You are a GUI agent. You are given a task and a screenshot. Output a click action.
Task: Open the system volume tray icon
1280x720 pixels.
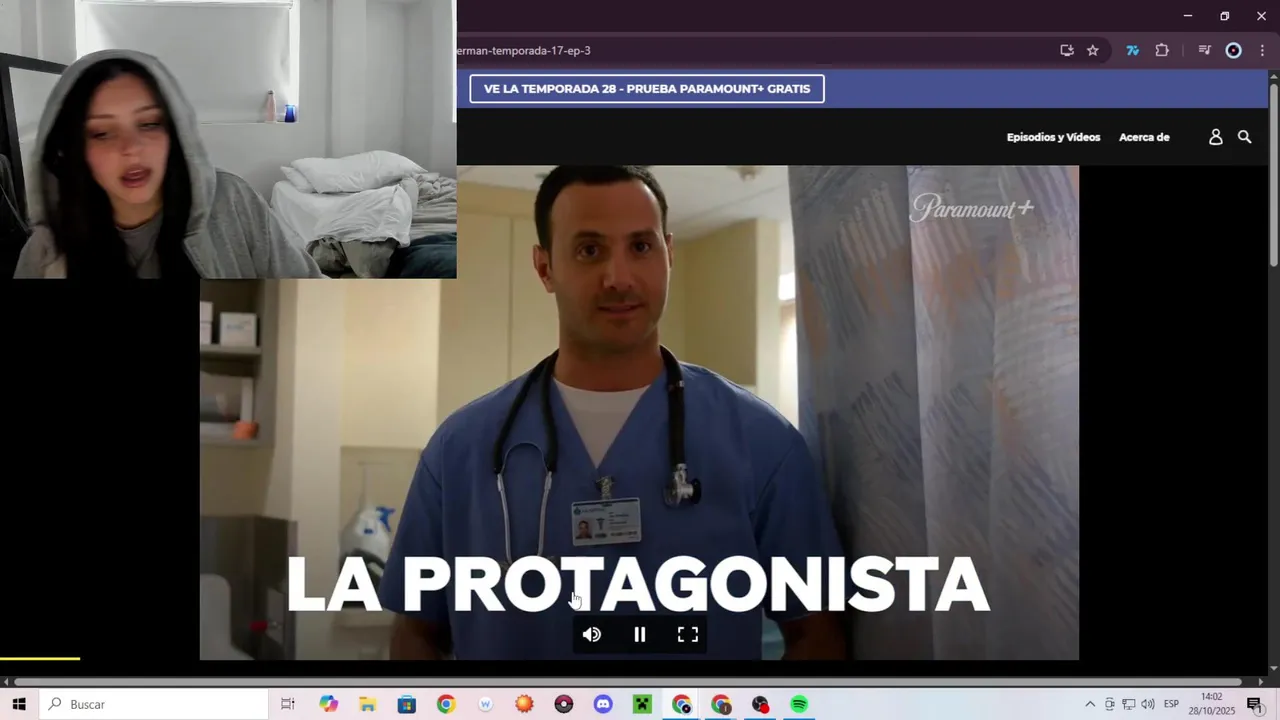coord(1147,704)
